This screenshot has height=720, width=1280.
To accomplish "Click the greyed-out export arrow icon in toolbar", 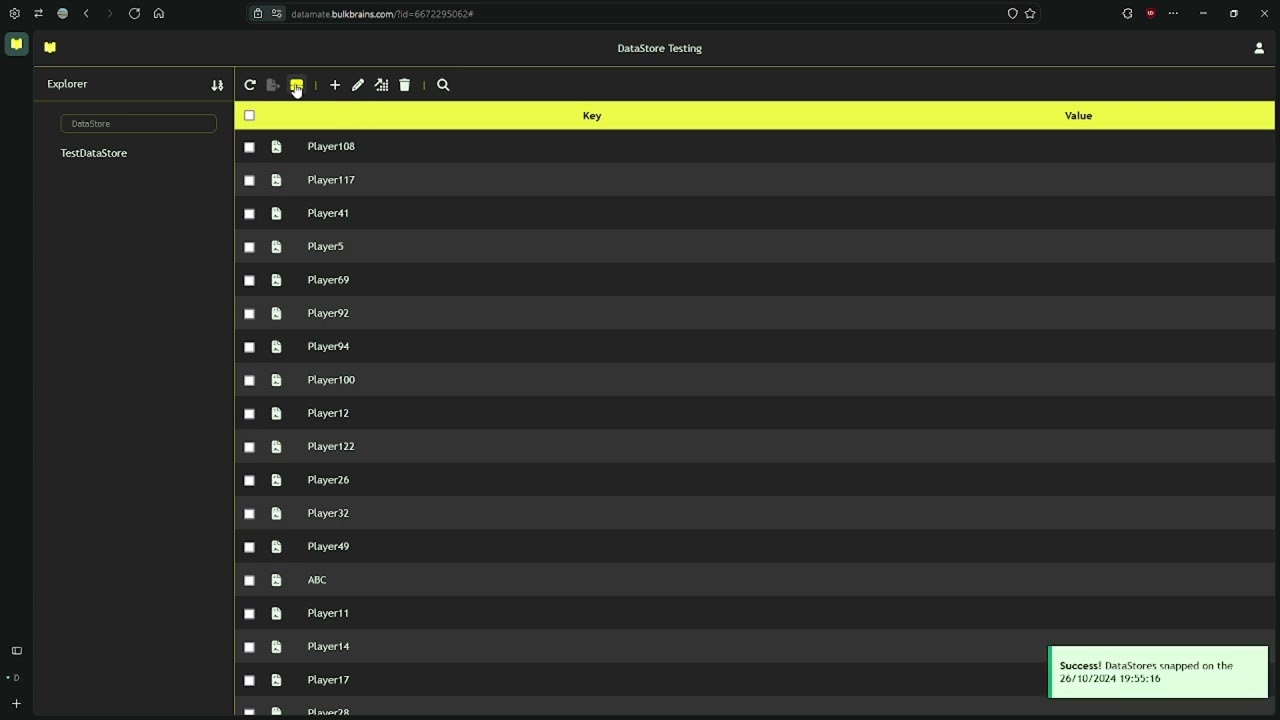I will (x=273, y=85).
